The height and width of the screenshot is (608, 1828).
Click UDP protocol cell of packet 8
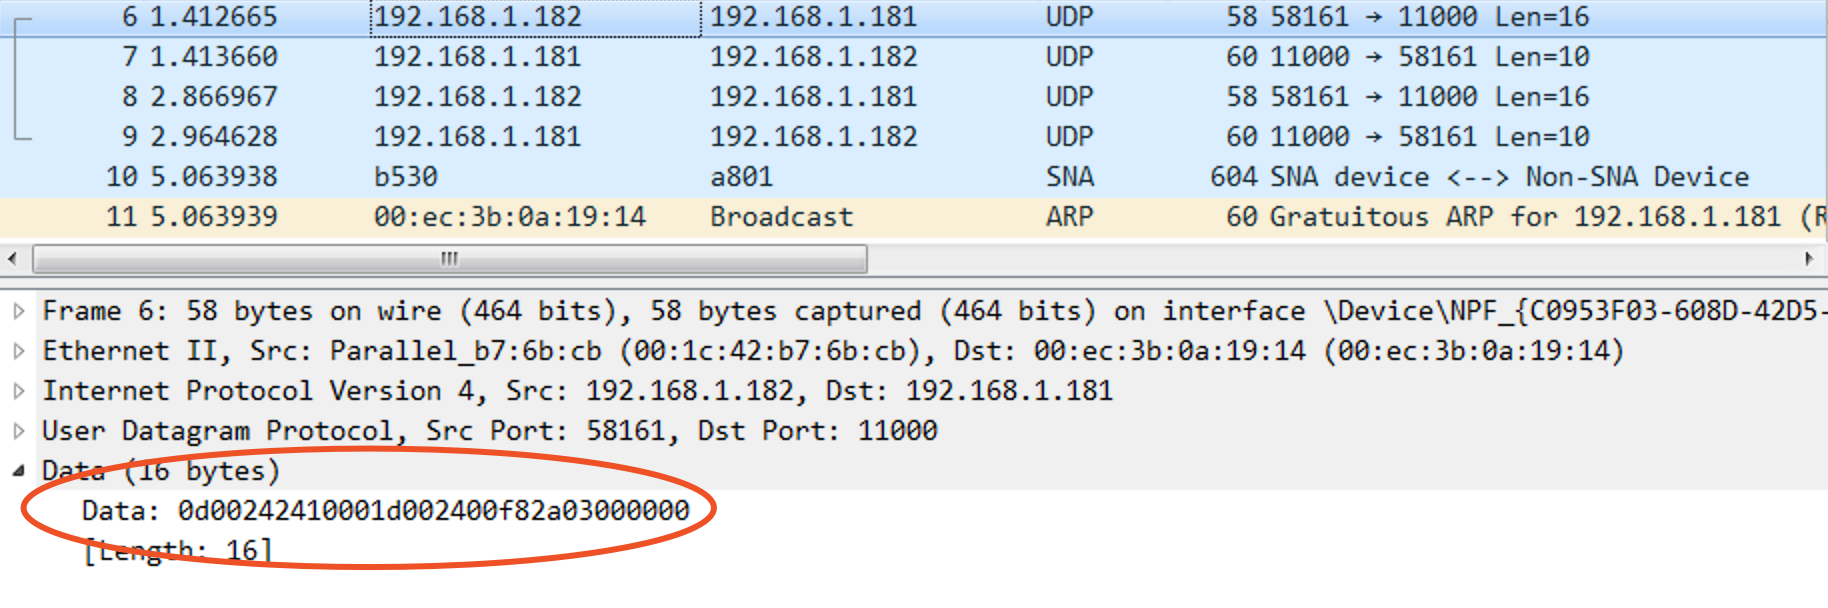(x=1069, y=97)
